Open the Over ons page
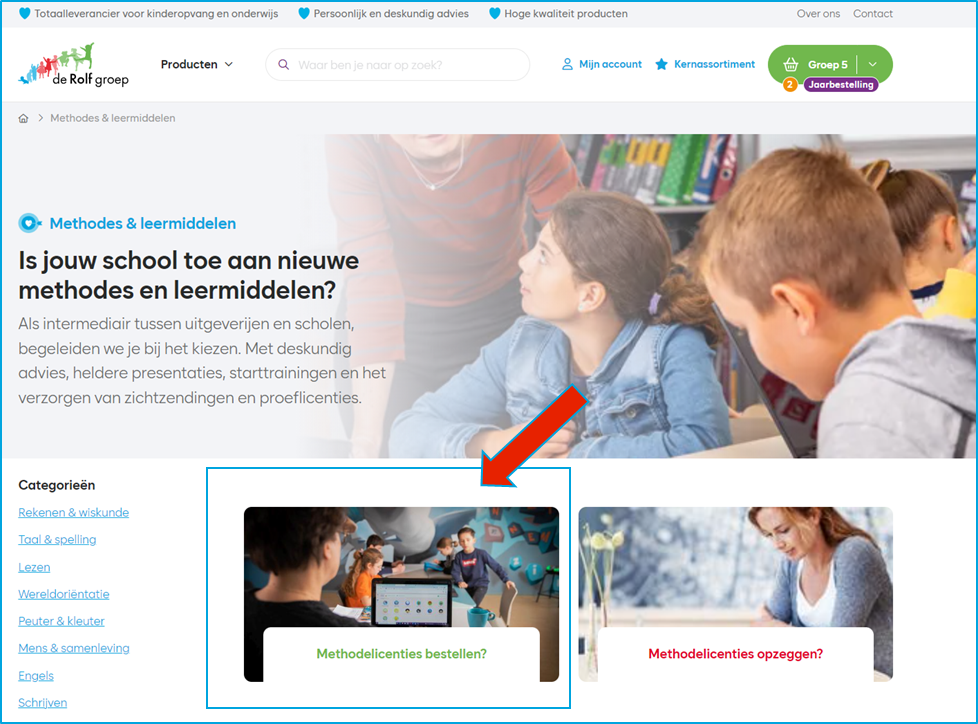The height and width of the screenshot is (724, 978). (818, 14)
